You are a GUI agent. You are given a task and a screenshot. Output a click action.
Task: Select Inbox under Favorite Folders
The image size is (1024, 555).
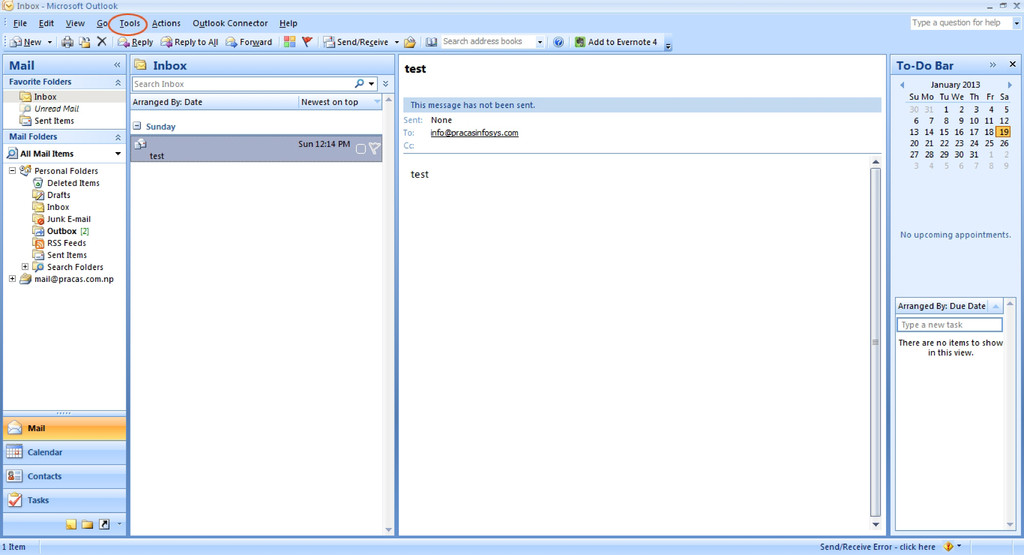click(x=45, y=97)
